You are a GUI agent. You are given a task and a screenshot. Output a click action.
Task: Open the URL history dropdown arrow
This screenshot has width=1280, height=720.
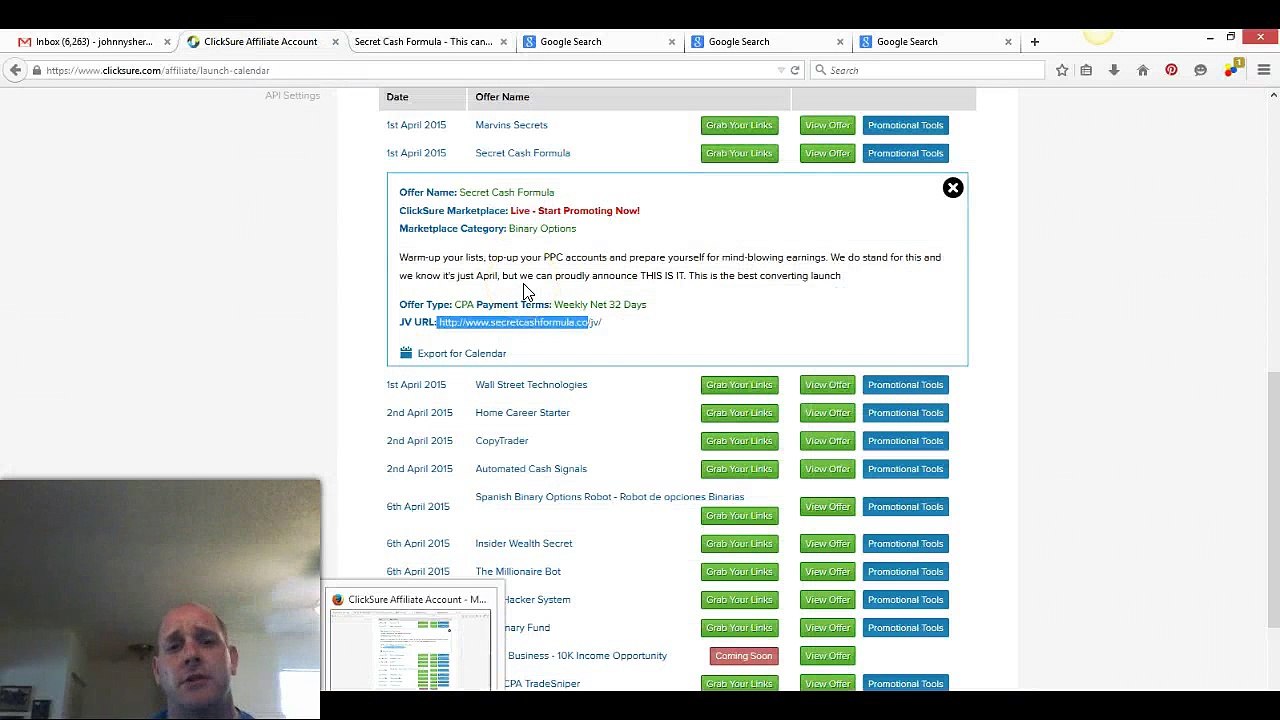pyautogui.click(x=781, y=70)
